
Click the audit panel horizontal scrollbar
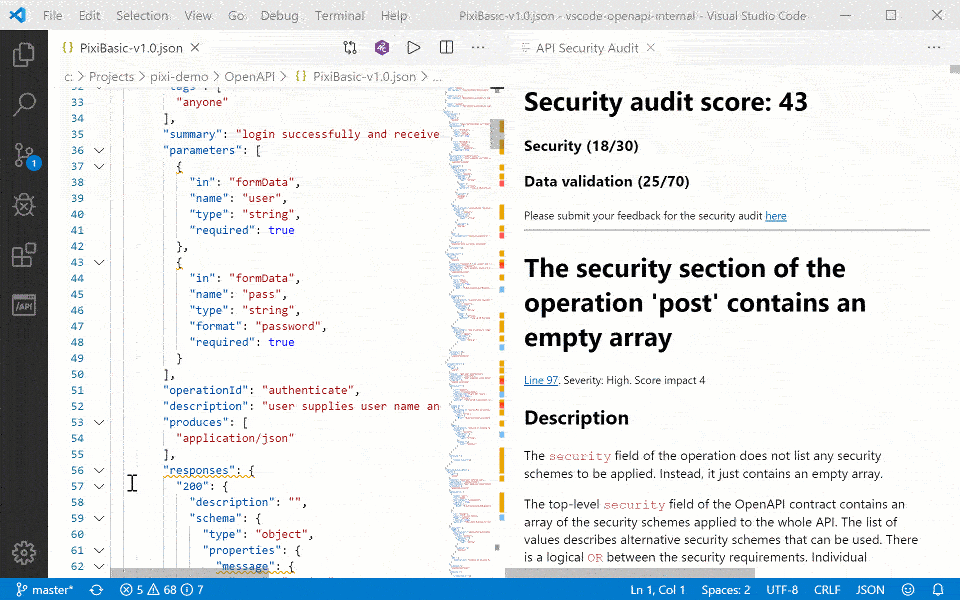pos(630,573)
